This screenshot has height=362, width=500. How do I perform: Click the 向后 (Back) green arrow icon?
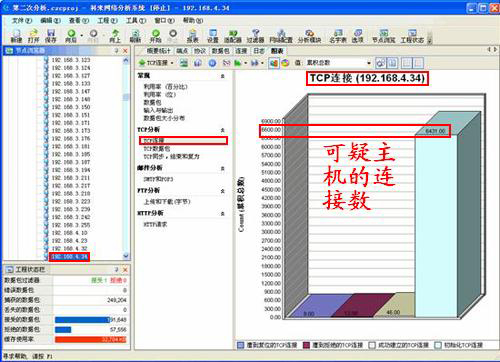pyautogui.click(x=71, y=36)
